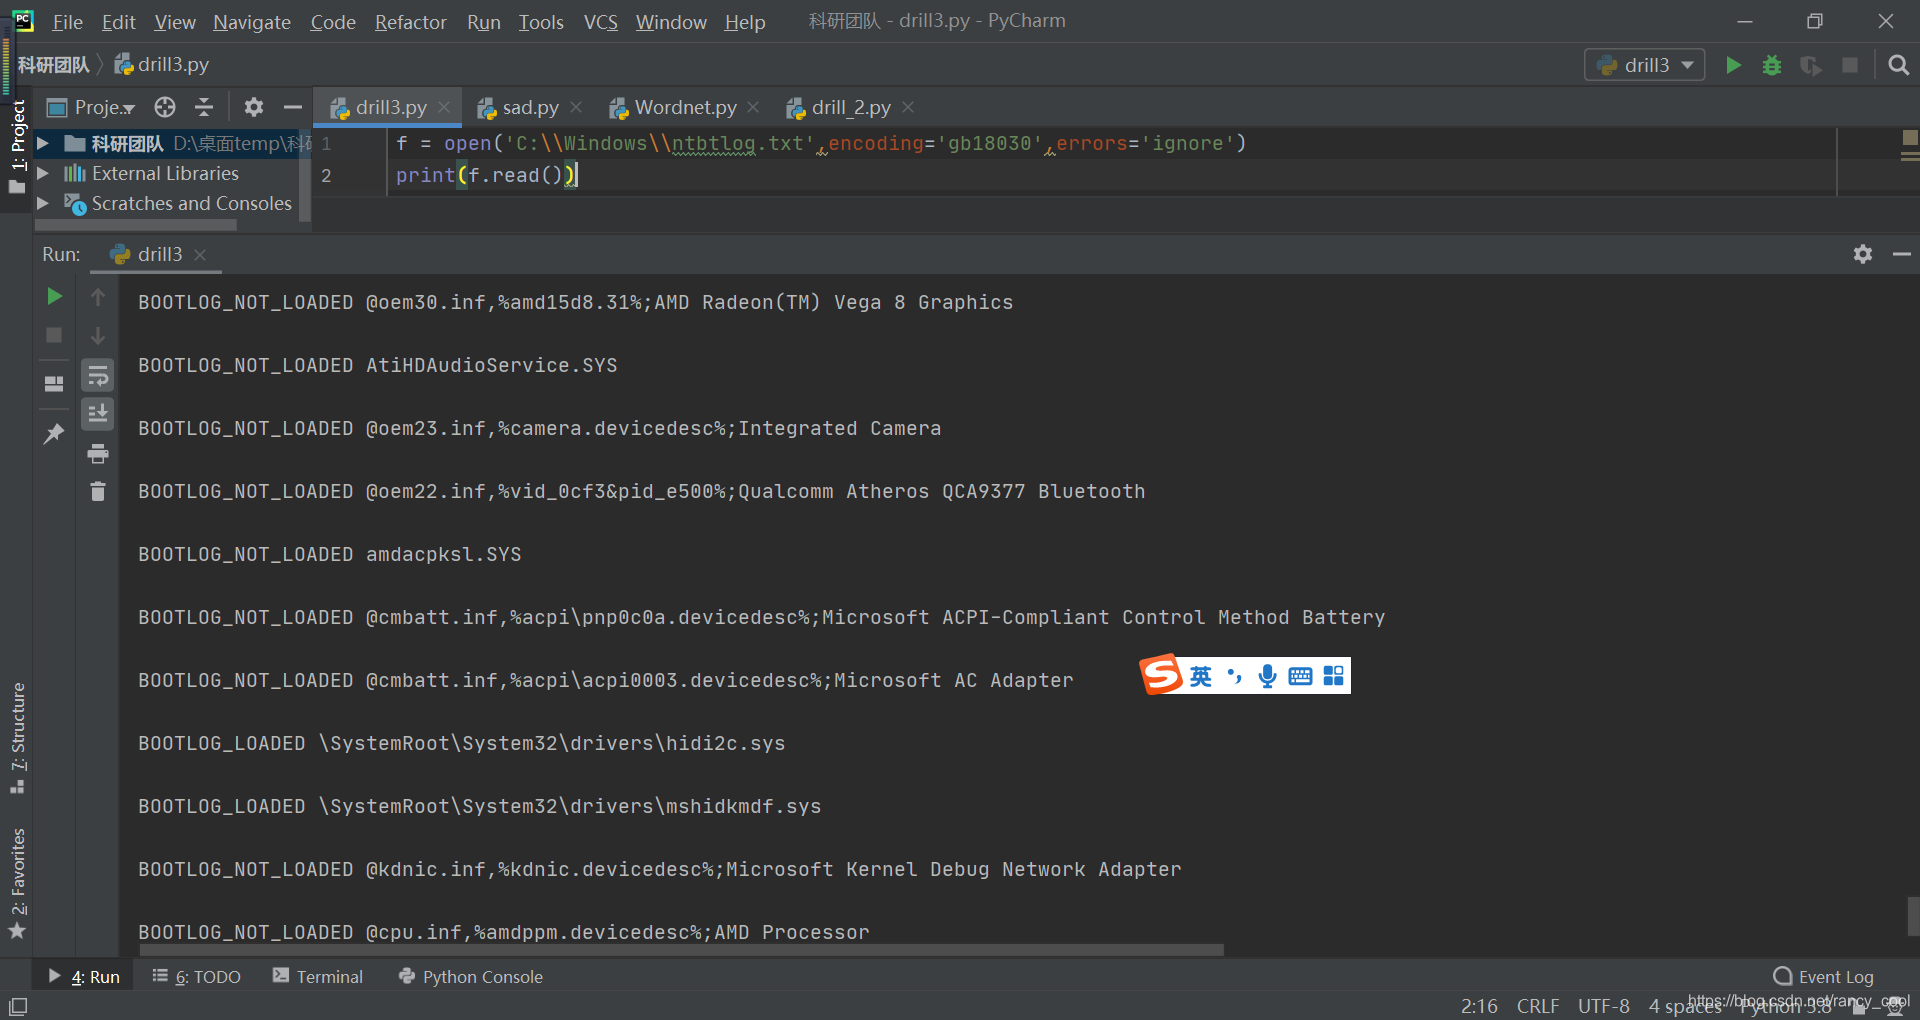Rerun drill3 in the Run panel
The height and width of the screenshot is (1020, 1920).
(54, 296)
